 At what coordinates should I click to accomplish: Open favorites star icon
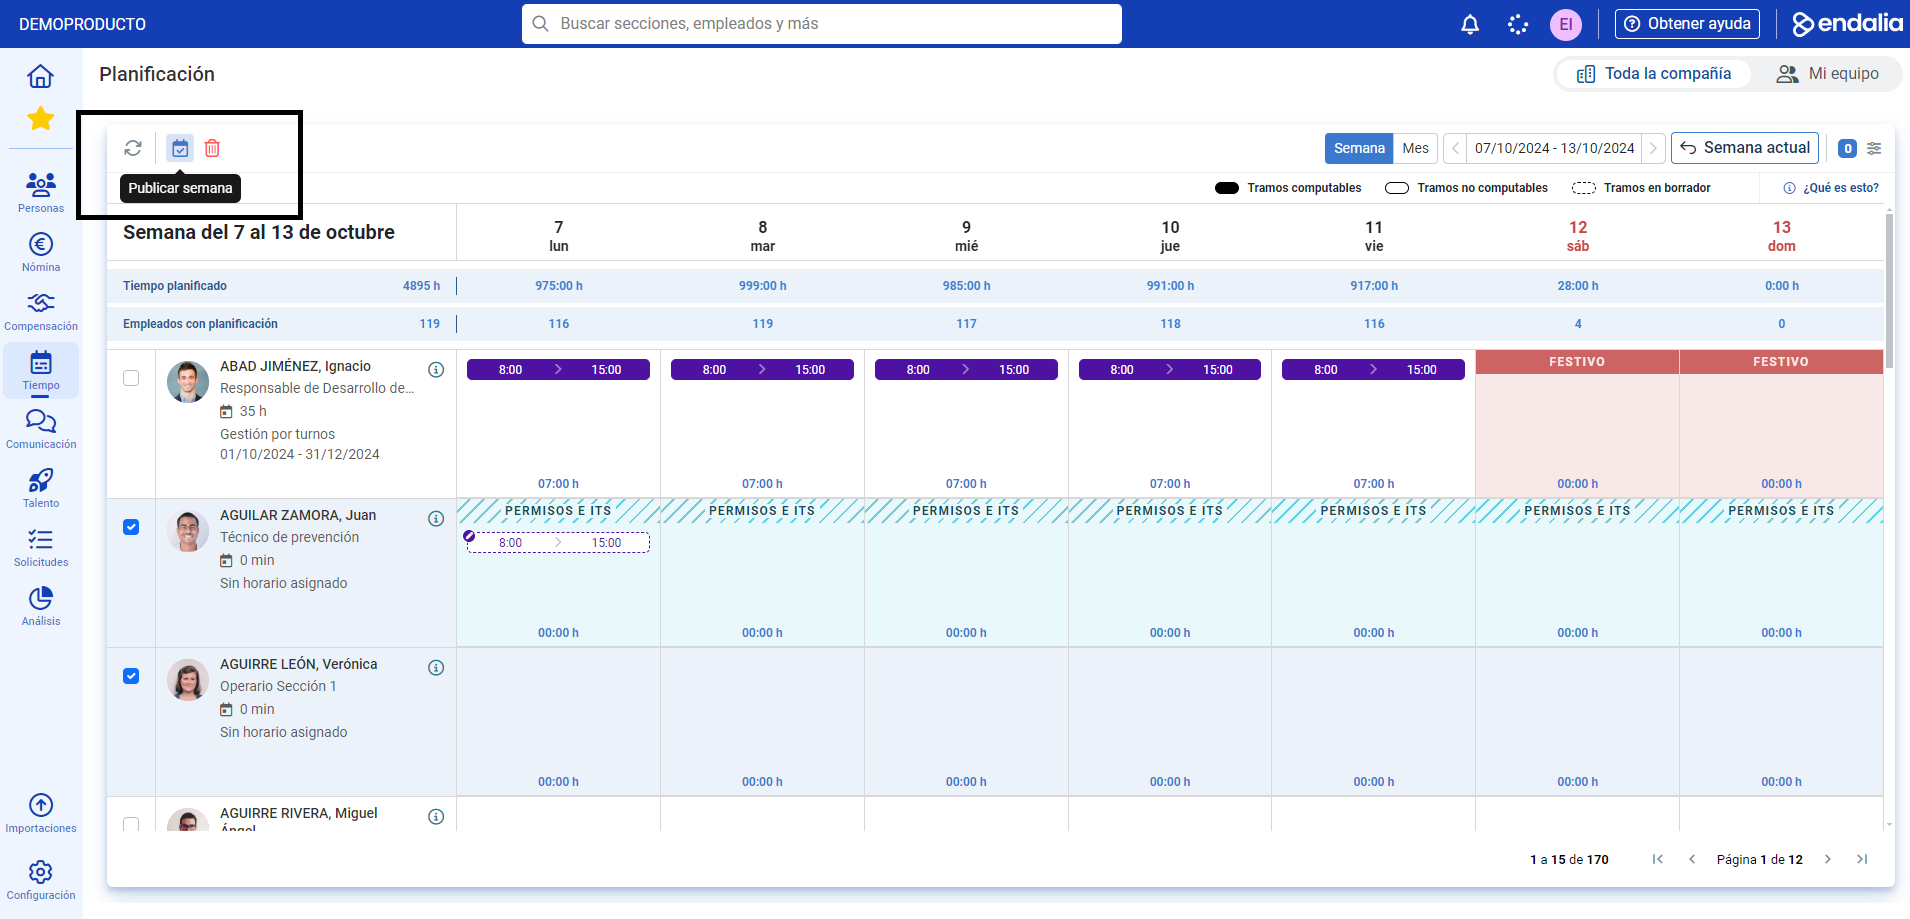click(40, 119)
